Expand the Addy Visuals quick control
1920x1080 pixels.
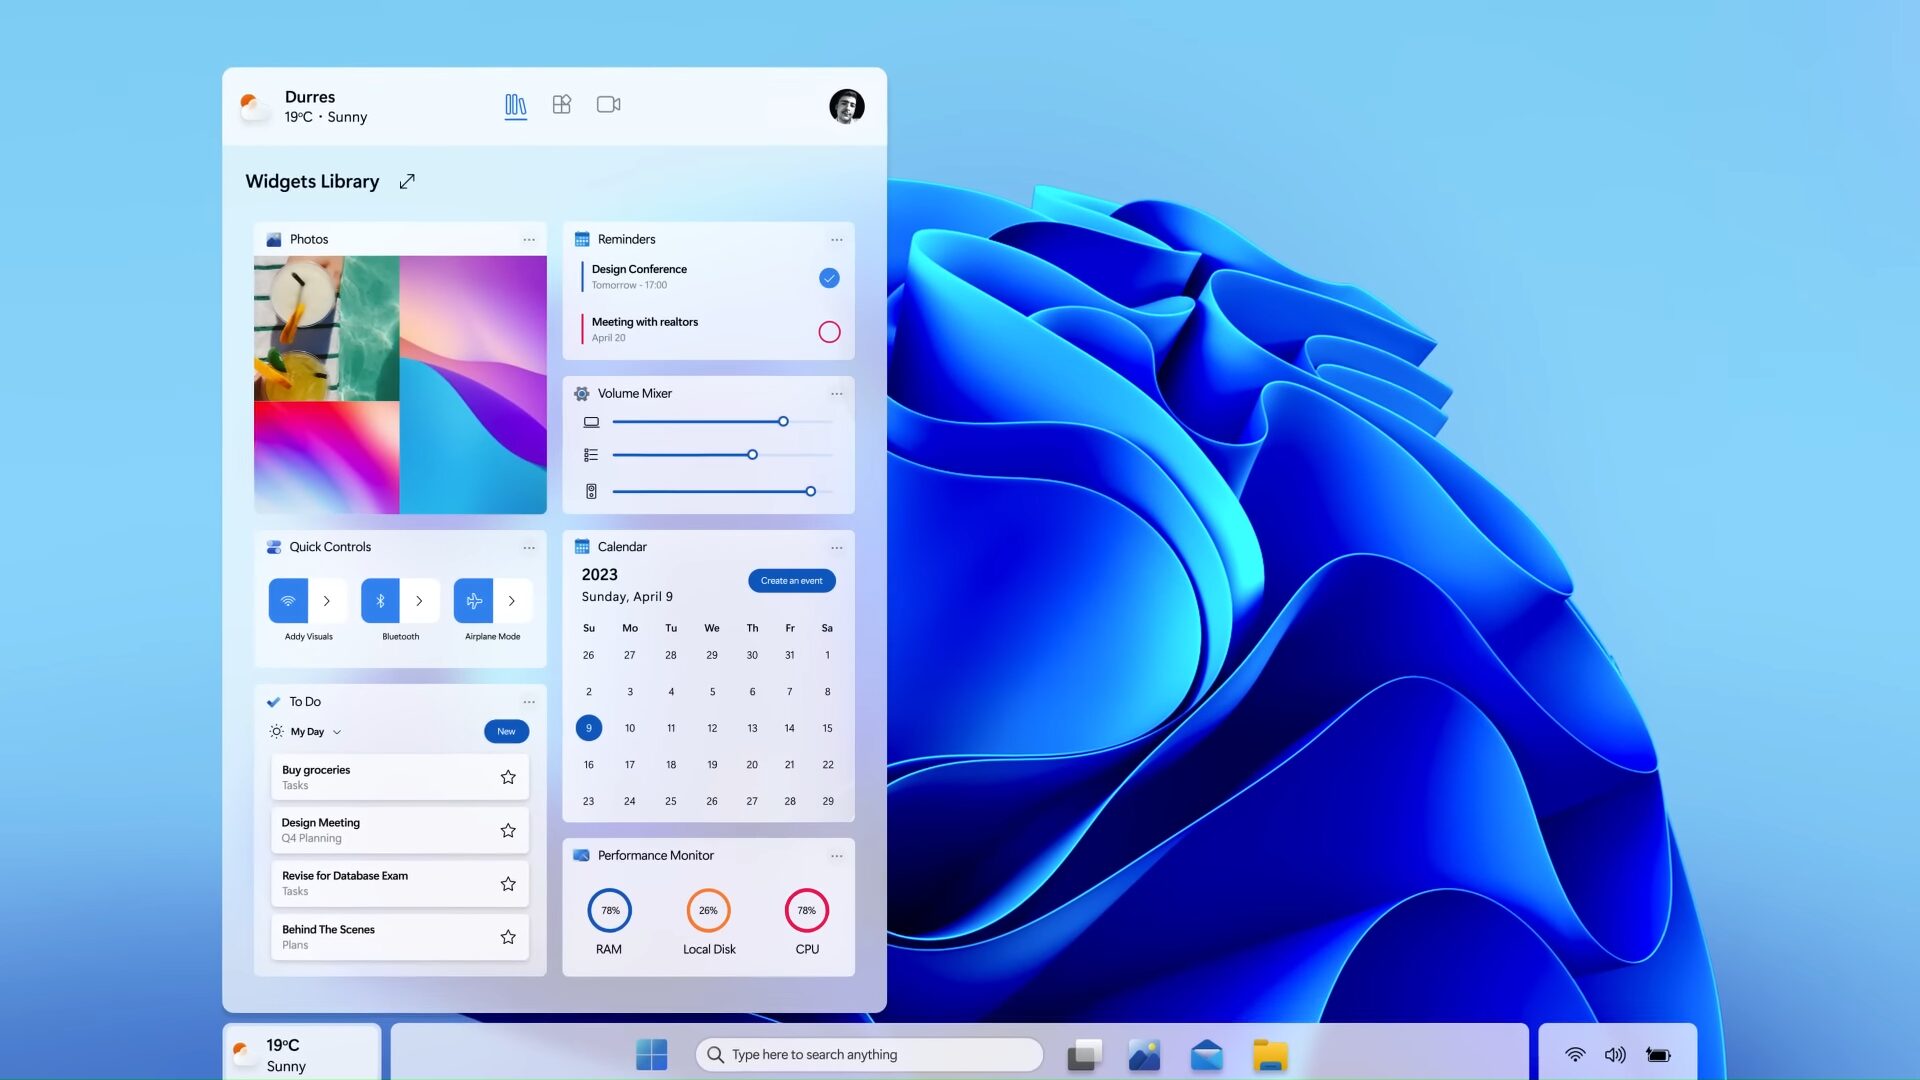click(327, 600)
